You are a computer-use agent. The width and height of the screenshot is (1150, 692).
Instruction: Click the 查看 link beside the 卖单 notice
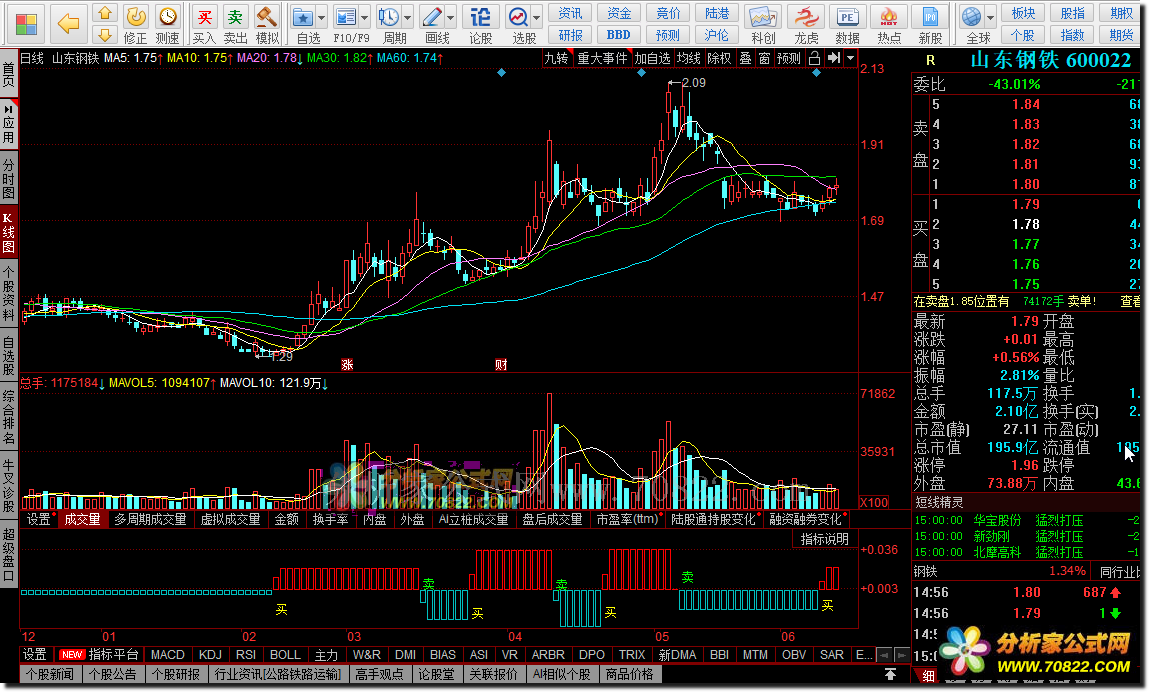1130,301
